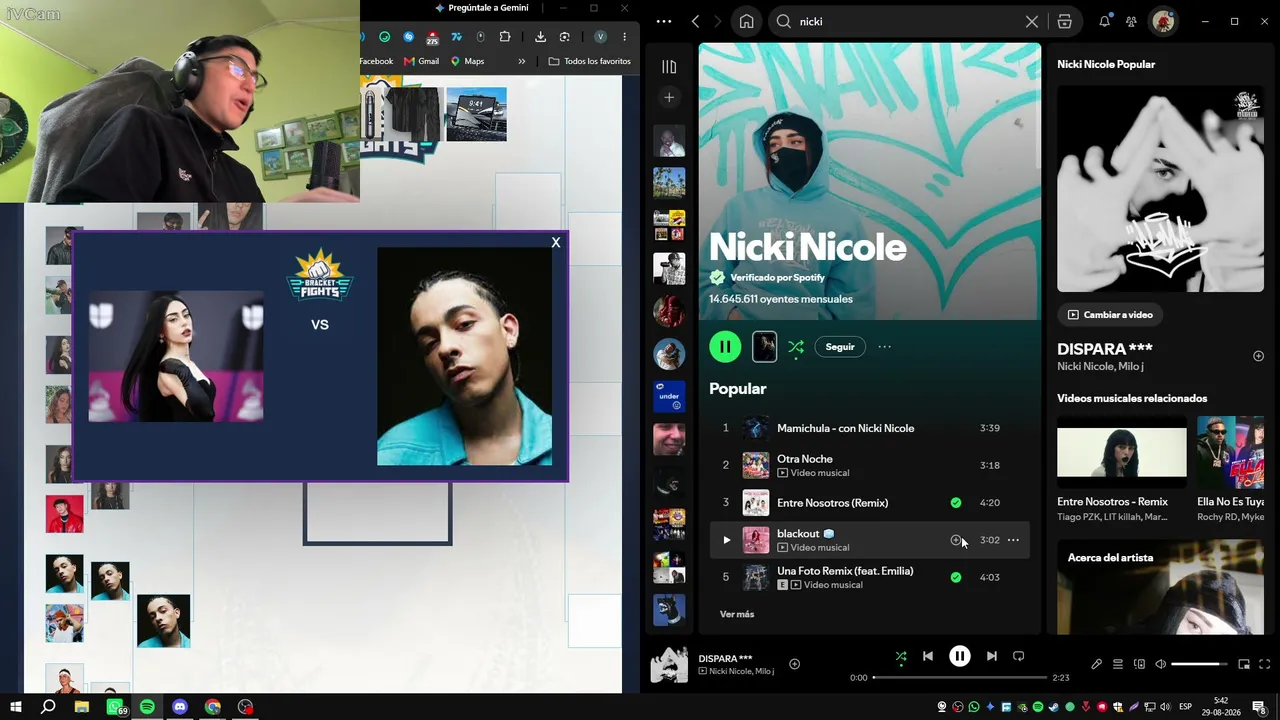Screen dimensions: 1280x720
Task: Adjust the Spotify volume slider
Action: [1199, 664]
